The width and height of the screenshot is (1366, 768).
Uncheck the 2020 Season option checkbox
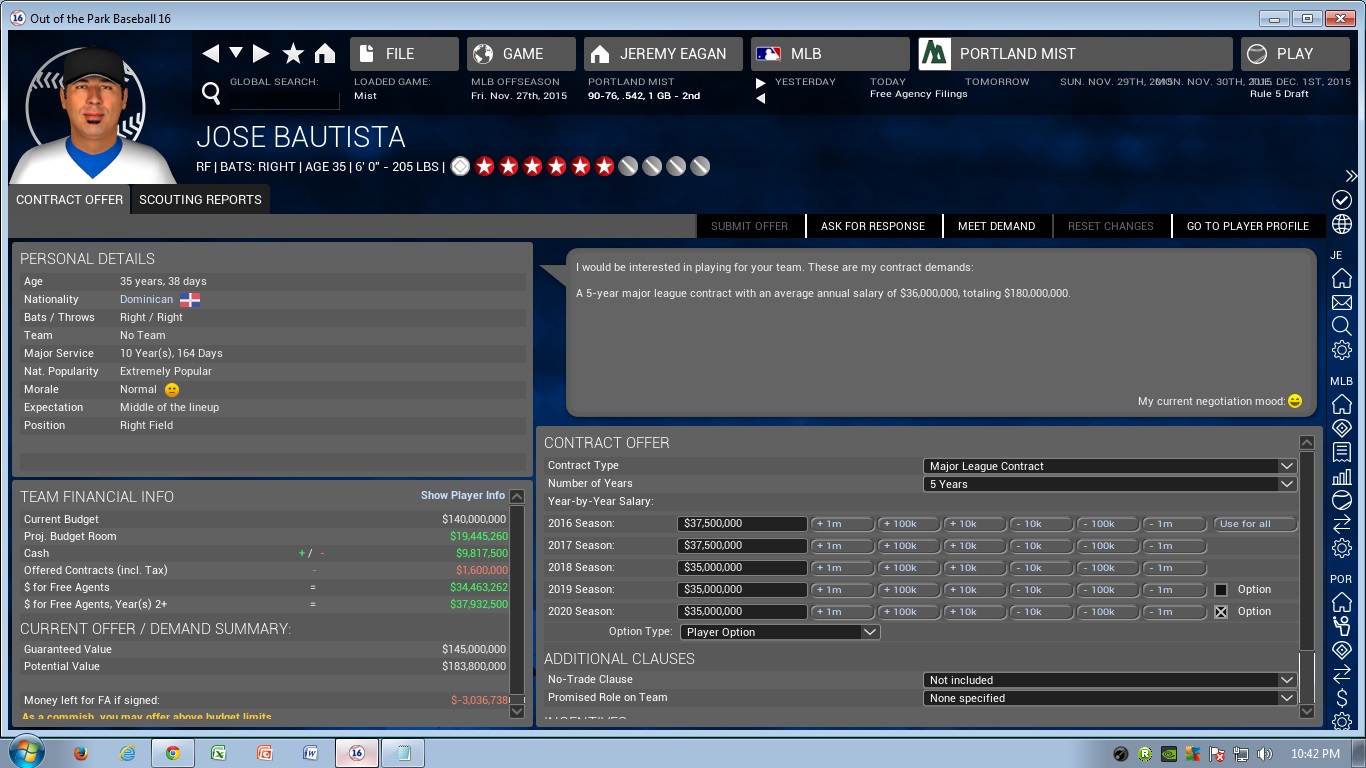[1221, 612]
